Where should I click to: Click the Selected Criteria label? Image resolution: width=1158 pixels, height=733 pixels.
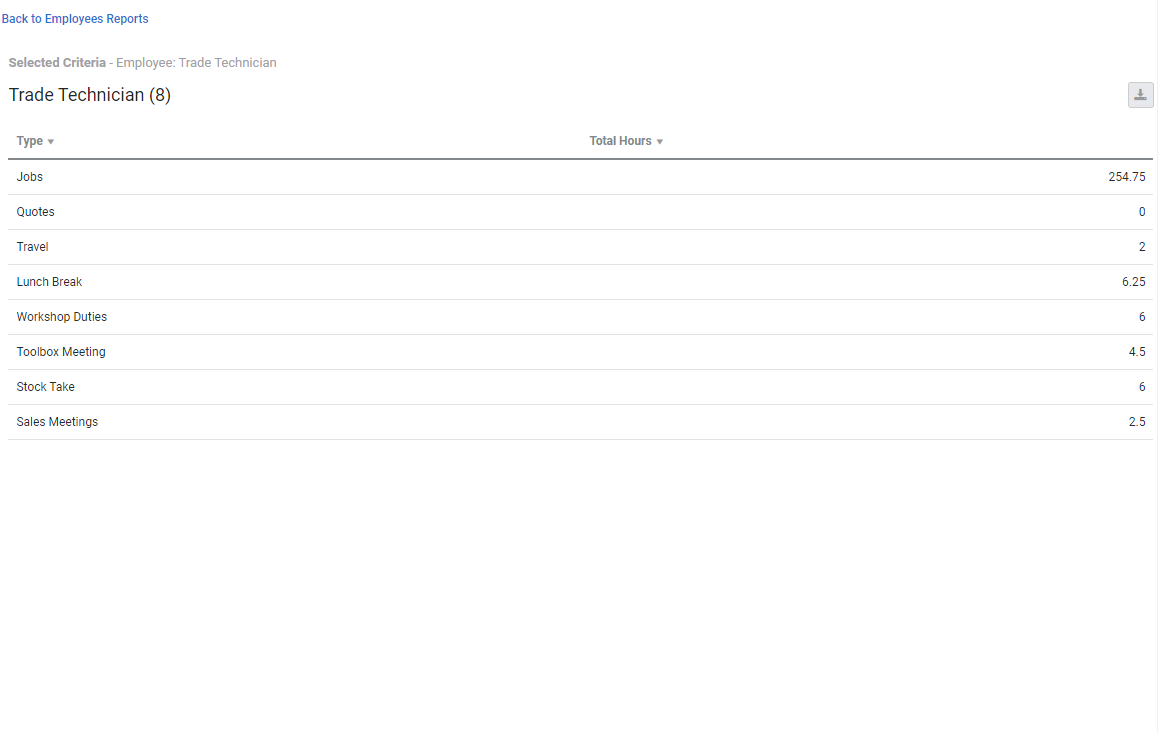57,62
